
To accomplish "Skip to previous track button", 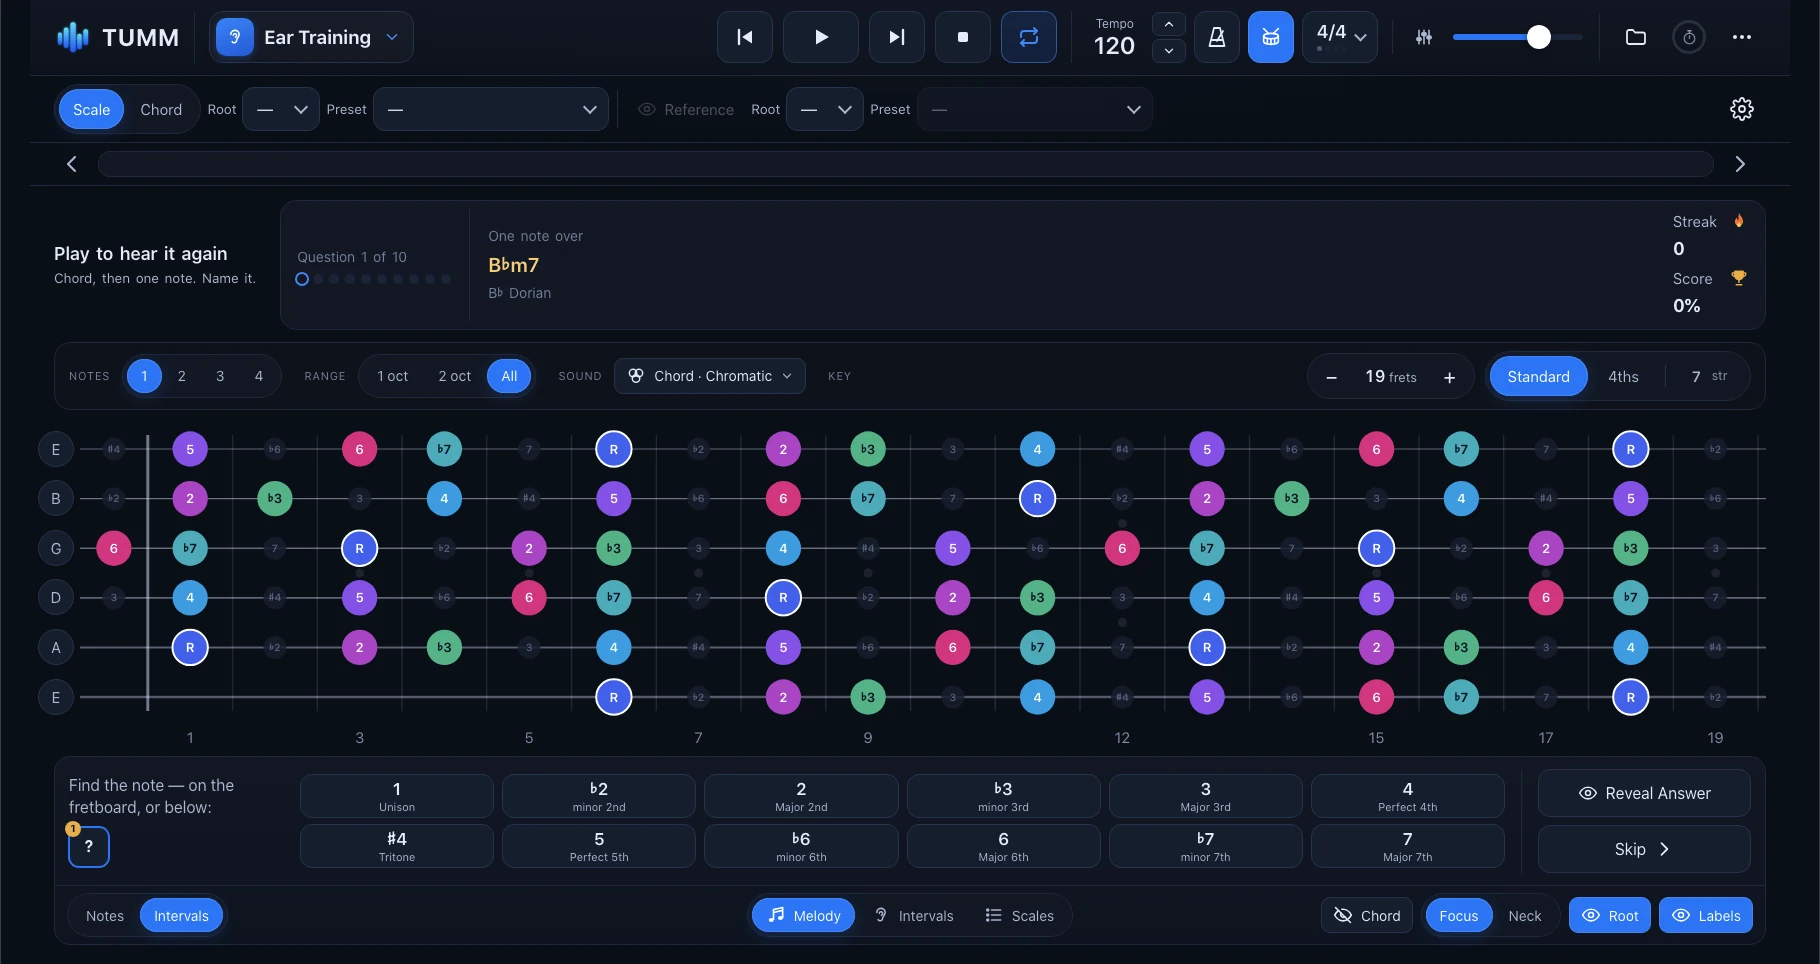I will 745,37.
